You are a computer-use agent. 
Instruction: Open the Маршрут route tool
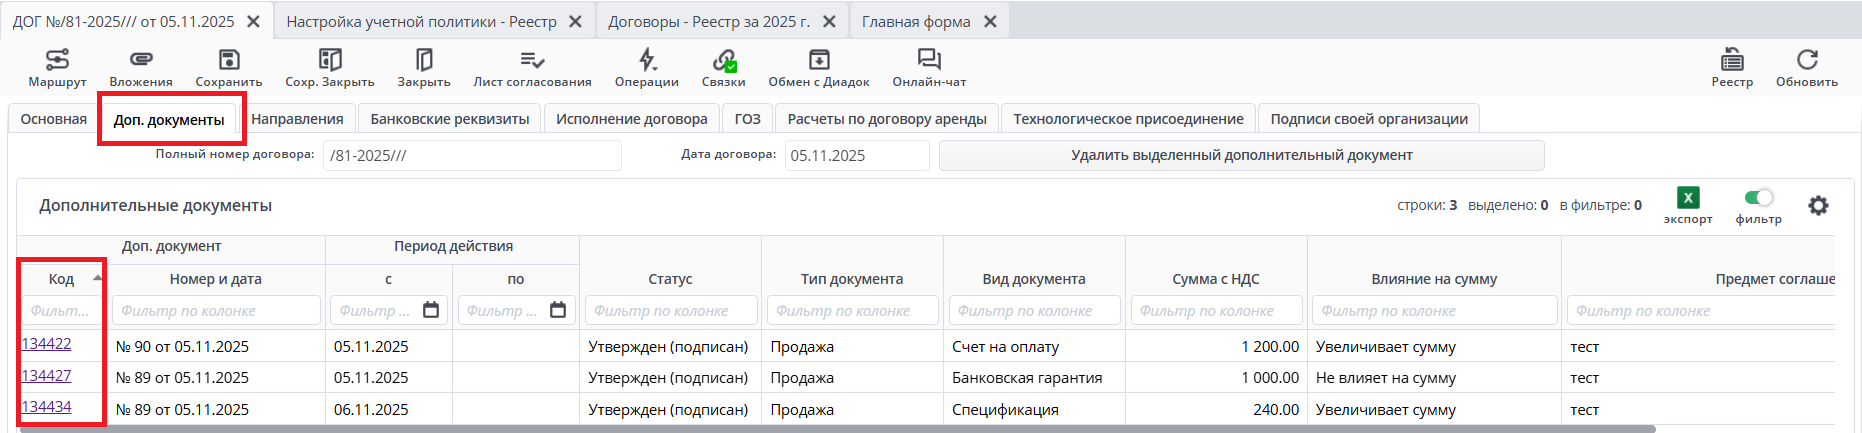(57, 61)
